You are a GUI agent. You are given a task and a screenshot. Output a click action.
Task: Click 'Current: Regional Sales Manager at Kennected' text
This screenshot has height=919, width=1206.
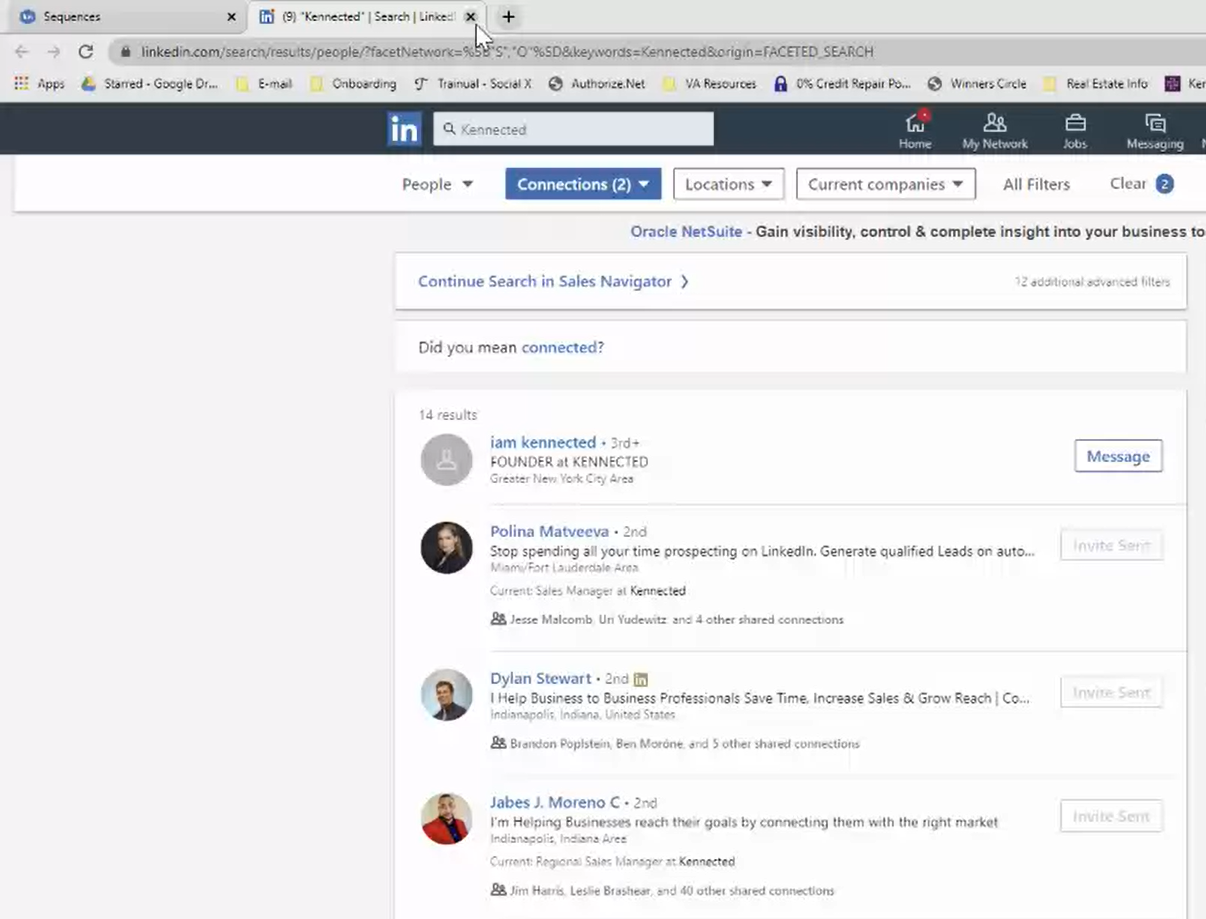pos(612,861)
